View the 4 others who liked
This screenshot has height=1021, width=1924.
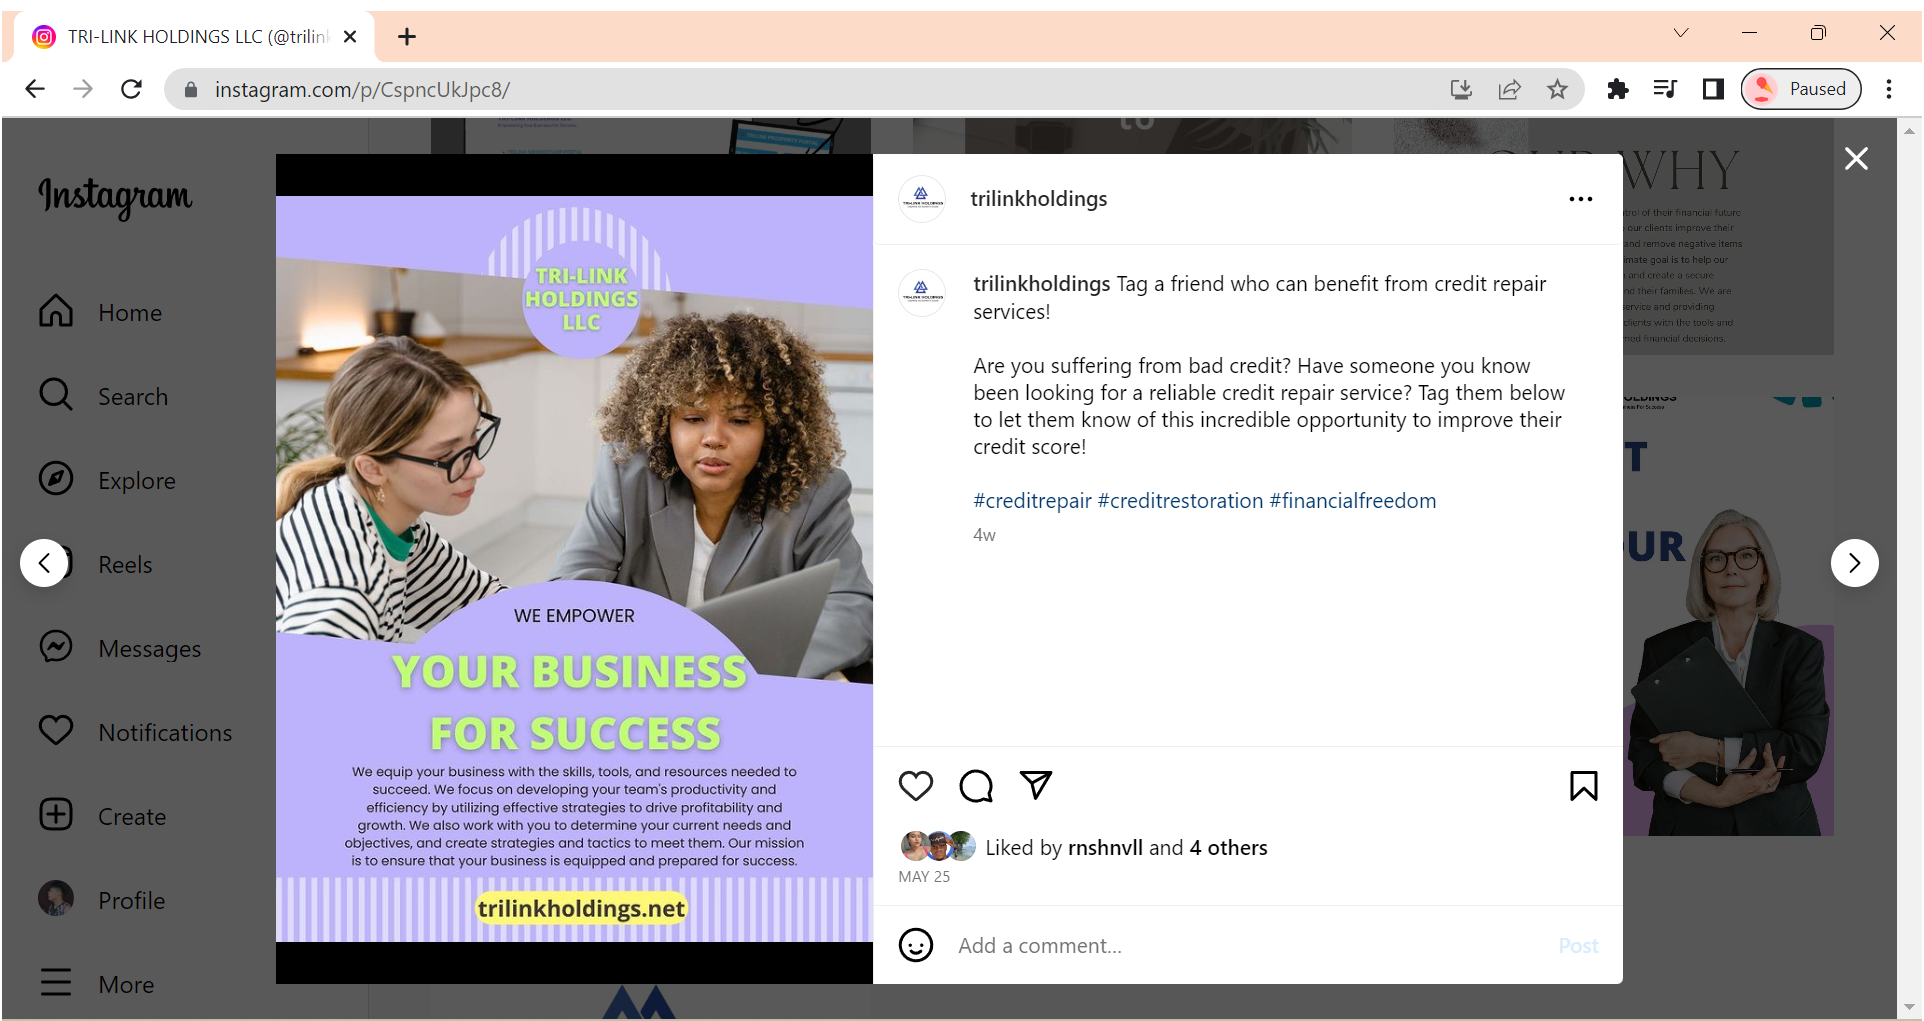click(x=1228, y=848)
